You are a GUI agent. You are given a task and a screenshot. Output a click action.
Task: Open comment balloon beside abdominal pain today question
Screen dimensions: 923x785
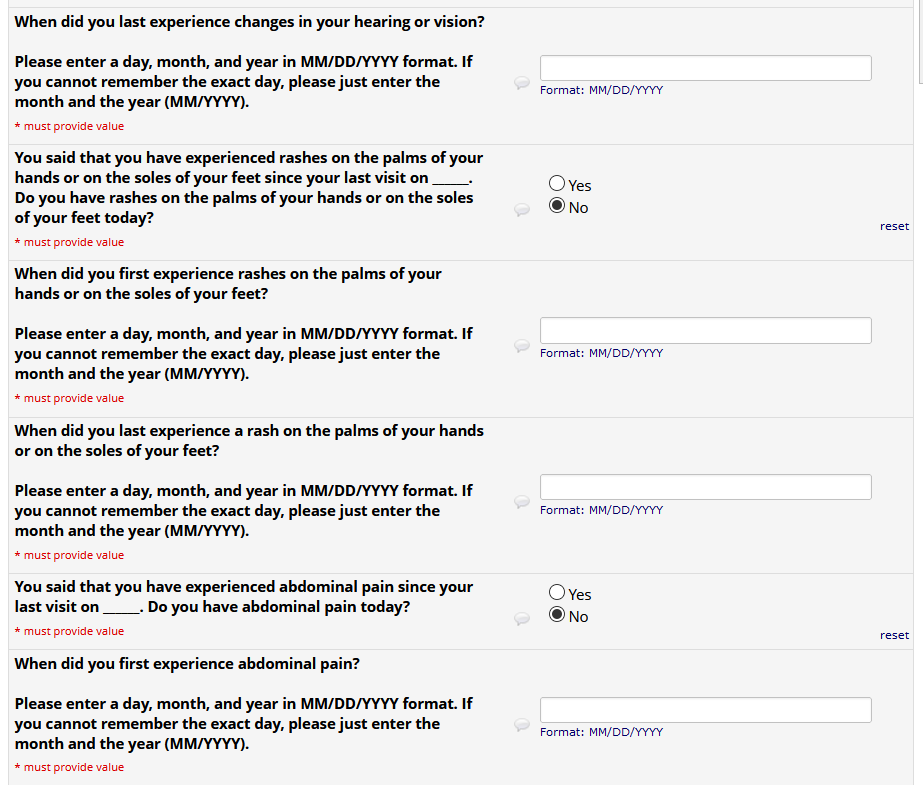pyautogui.click(x=521, y=618)
